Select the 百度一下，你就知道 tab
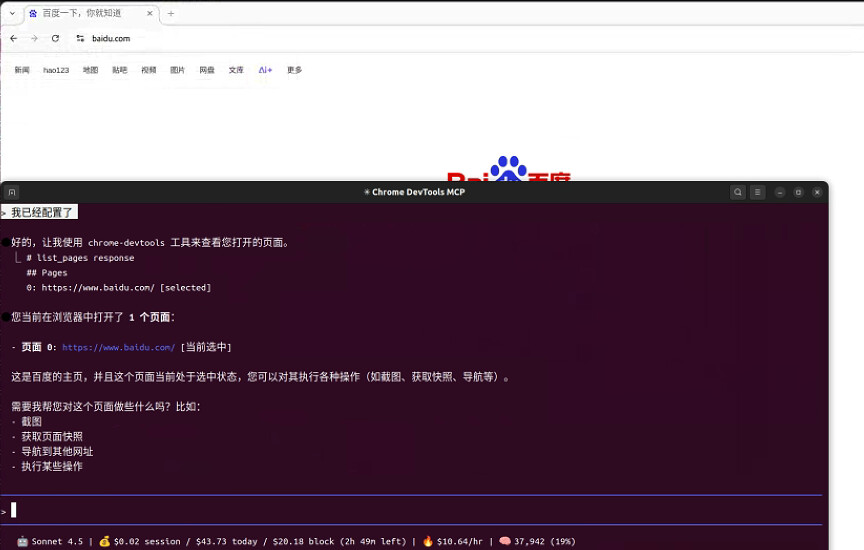The height and width of the screenshot is (550, 864). click(91, 13)
